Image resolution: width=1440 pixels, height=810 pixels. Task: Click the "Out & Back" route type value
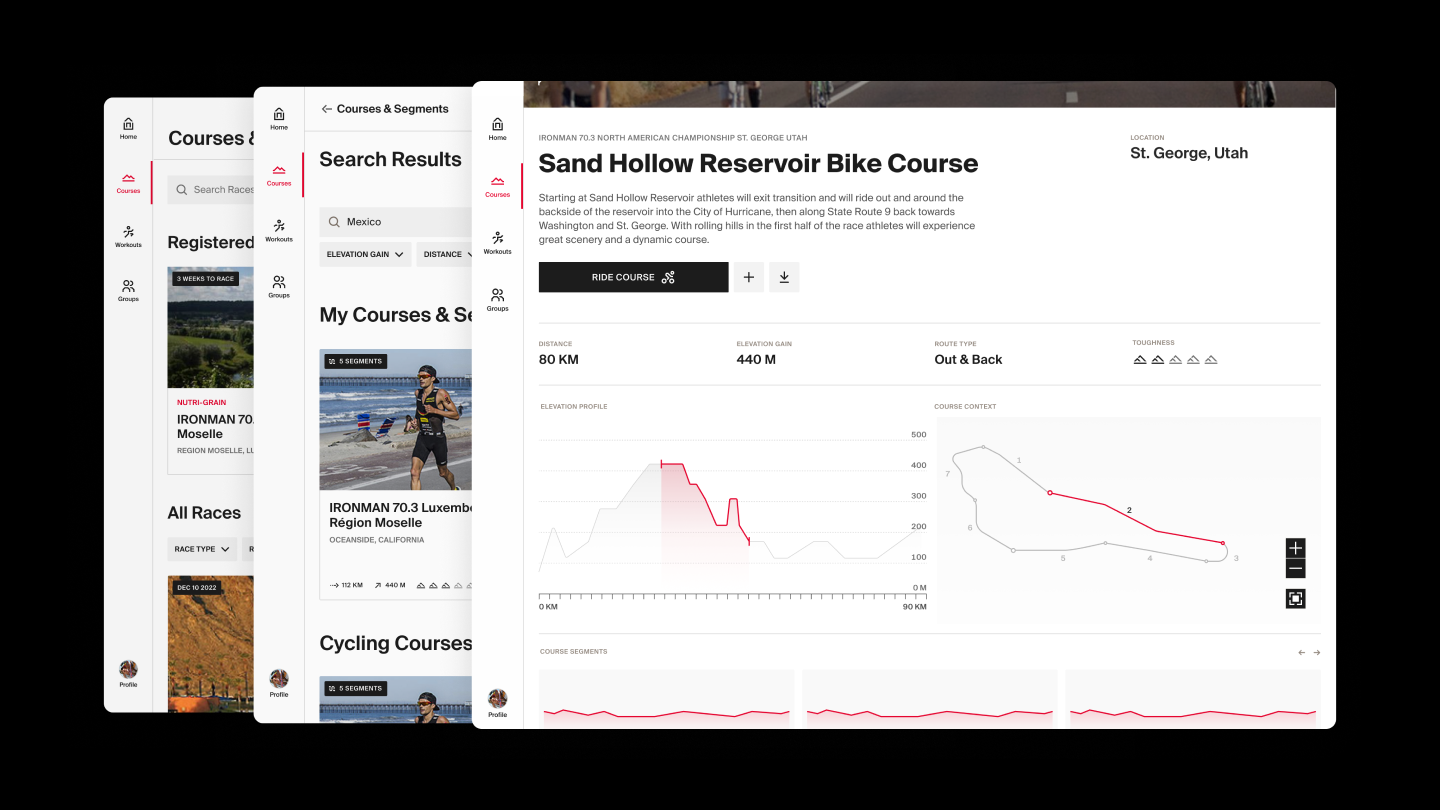968,360
